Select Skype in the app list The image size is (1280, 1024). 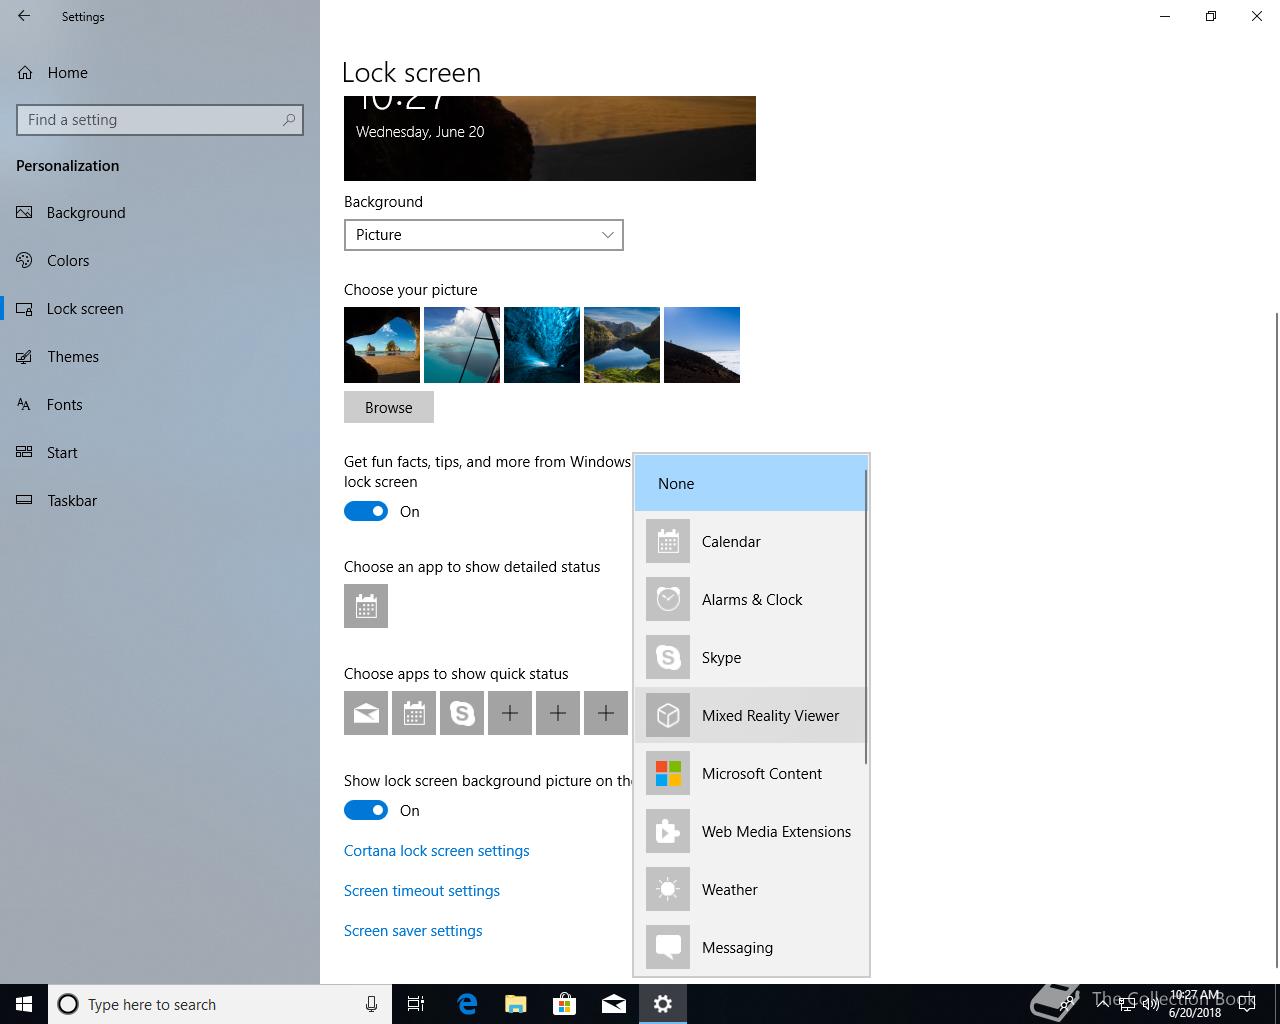click(750, 658)
